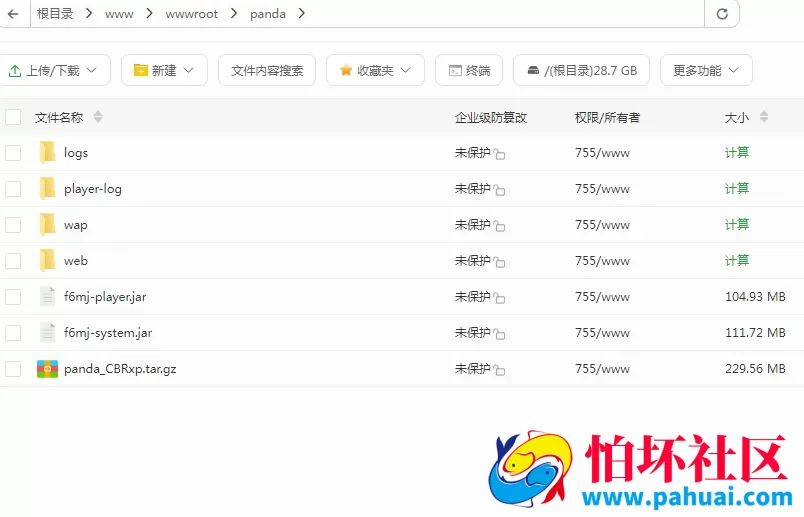
Task: Click the 229.56 MB size value
Action: pyautogui.click(x=755, y=369)
